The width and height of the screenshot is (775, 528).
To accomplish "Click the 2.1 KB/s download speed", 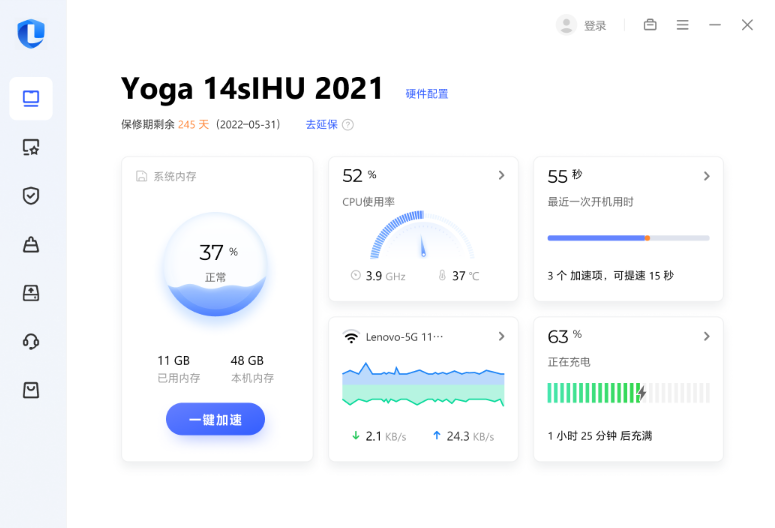I will (x=386, y=437).
